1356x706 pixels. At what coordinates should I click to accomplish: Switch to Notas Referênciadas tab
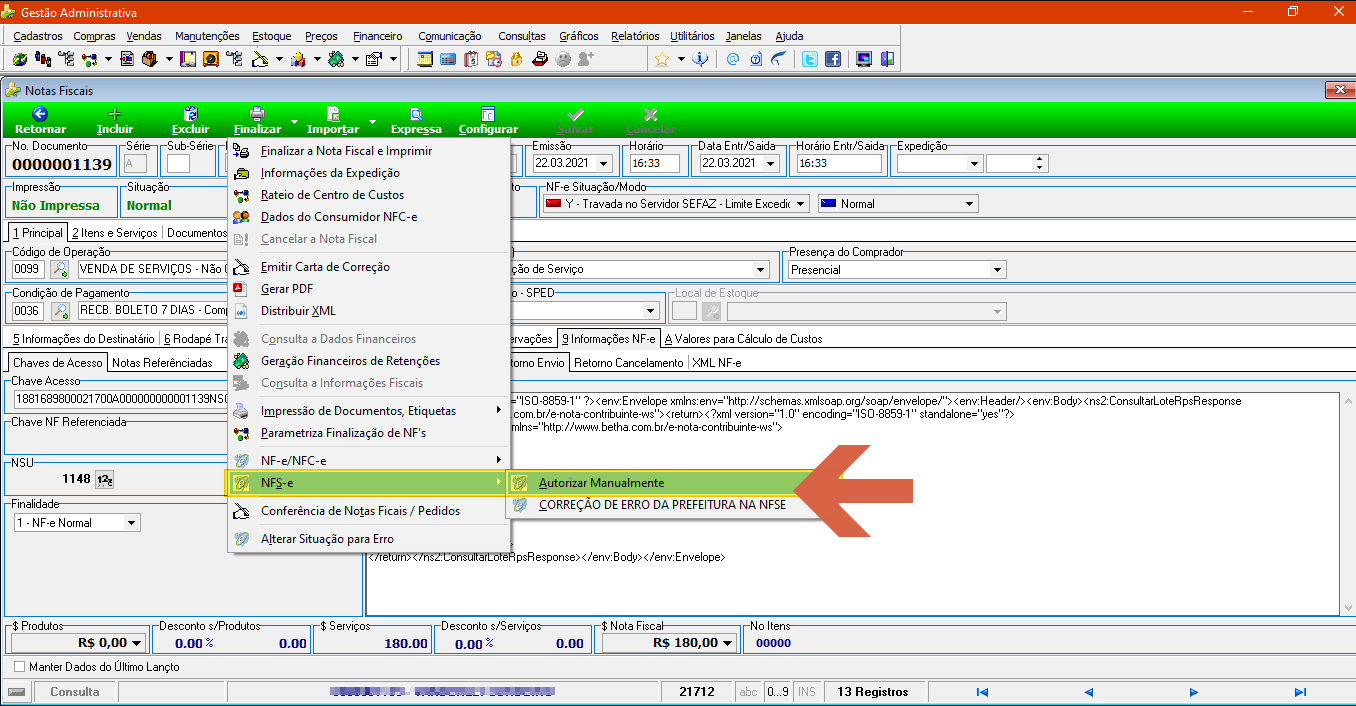(x=162, y=362)
